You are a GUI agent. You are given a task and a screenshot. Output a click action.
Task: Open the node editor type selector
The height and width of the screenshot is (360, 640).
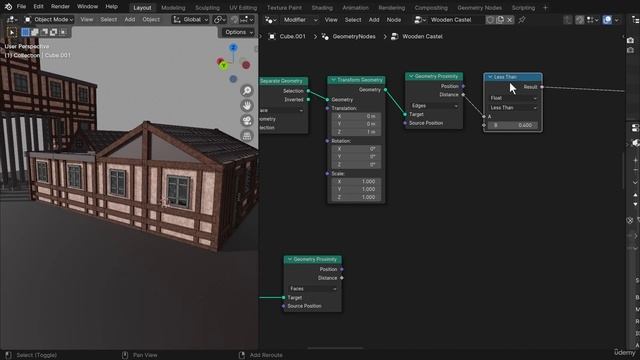271,20
